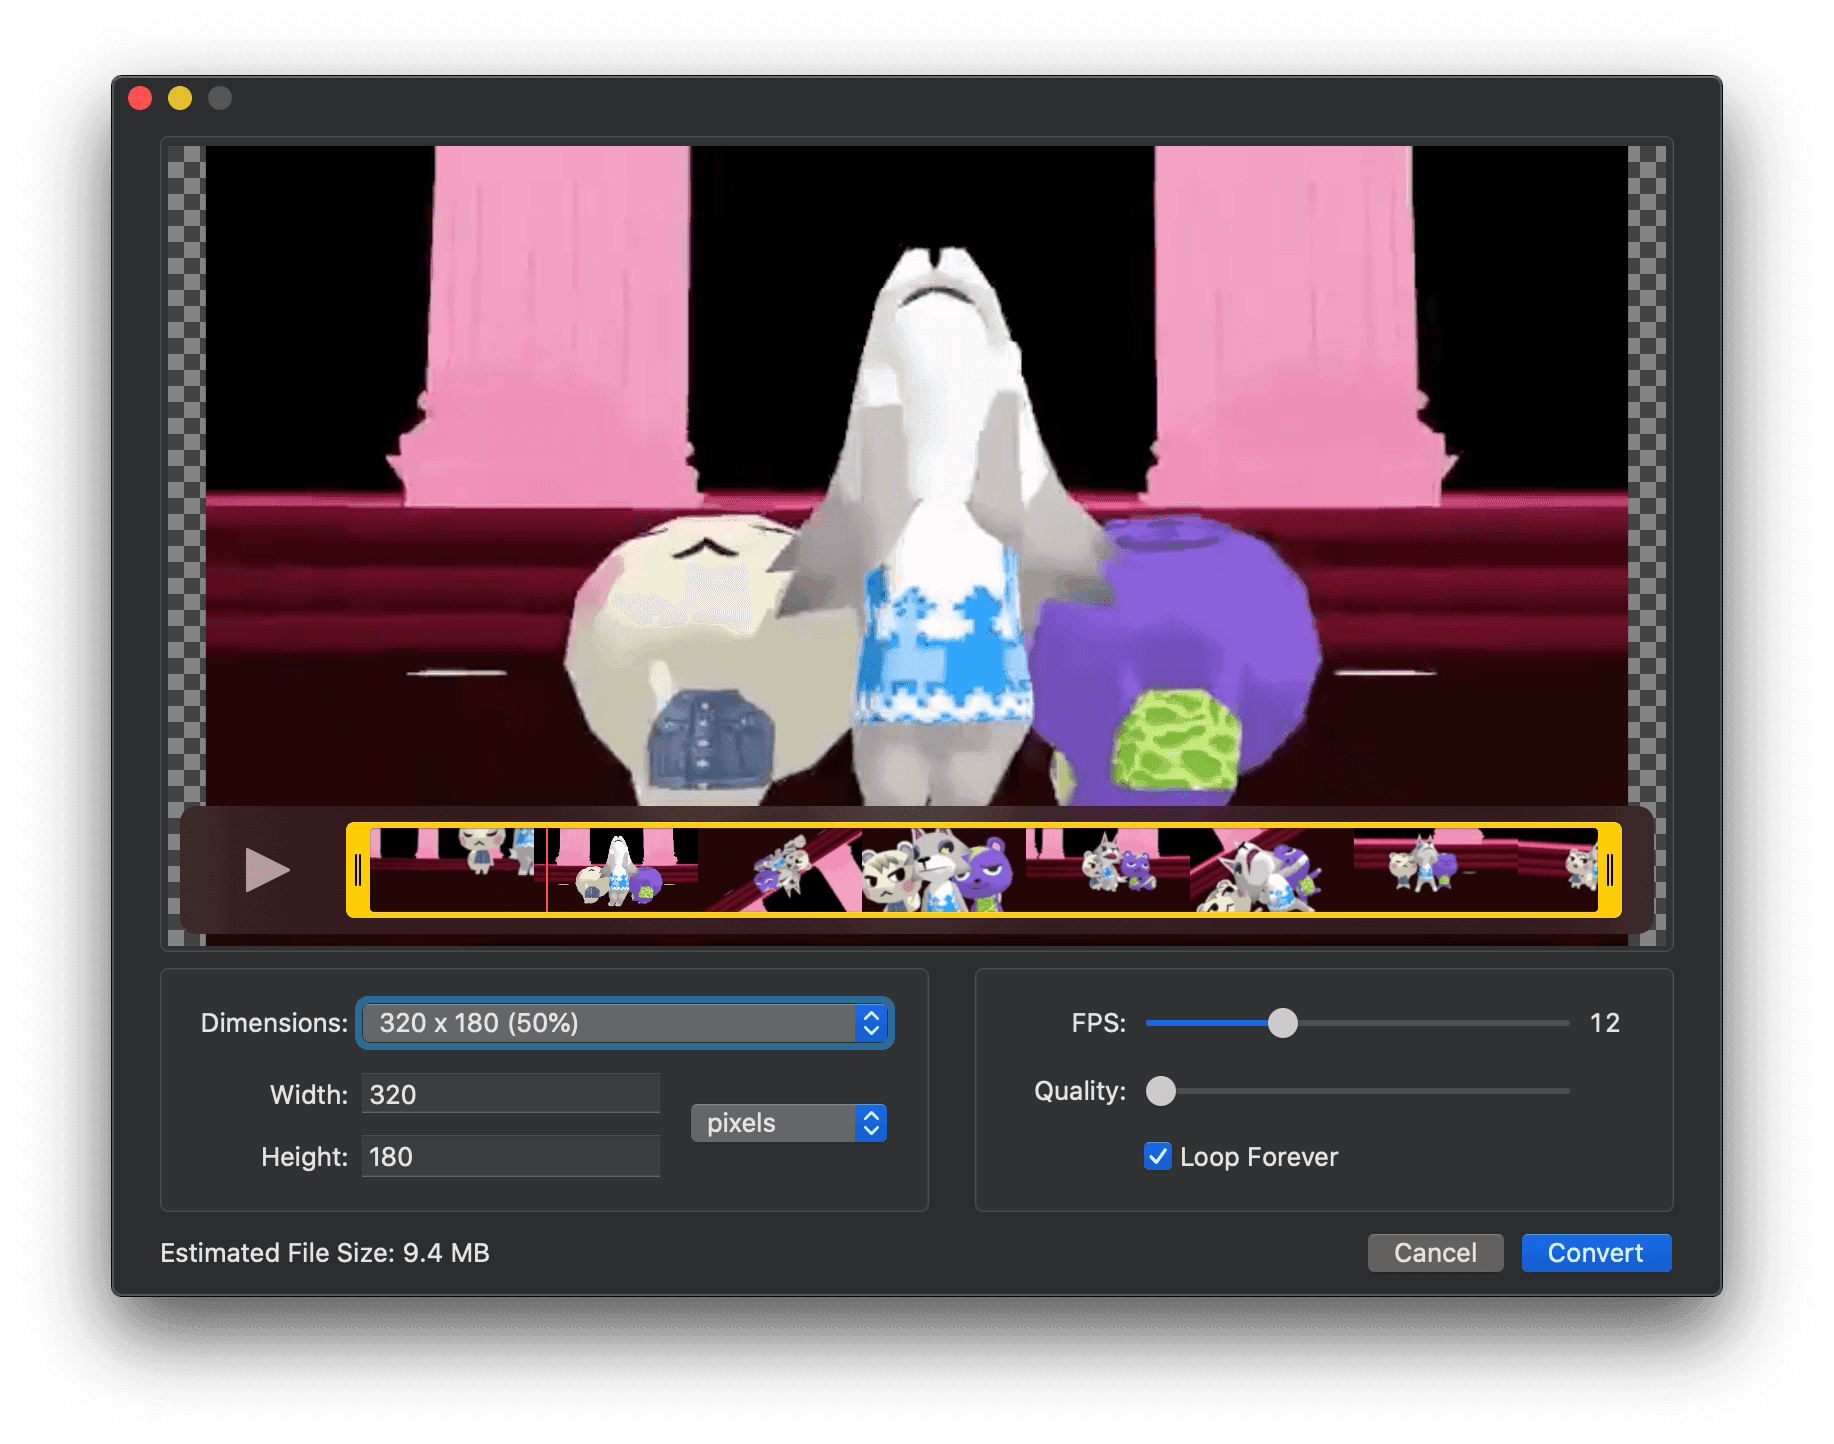Close the window with red button

[140, 98]
